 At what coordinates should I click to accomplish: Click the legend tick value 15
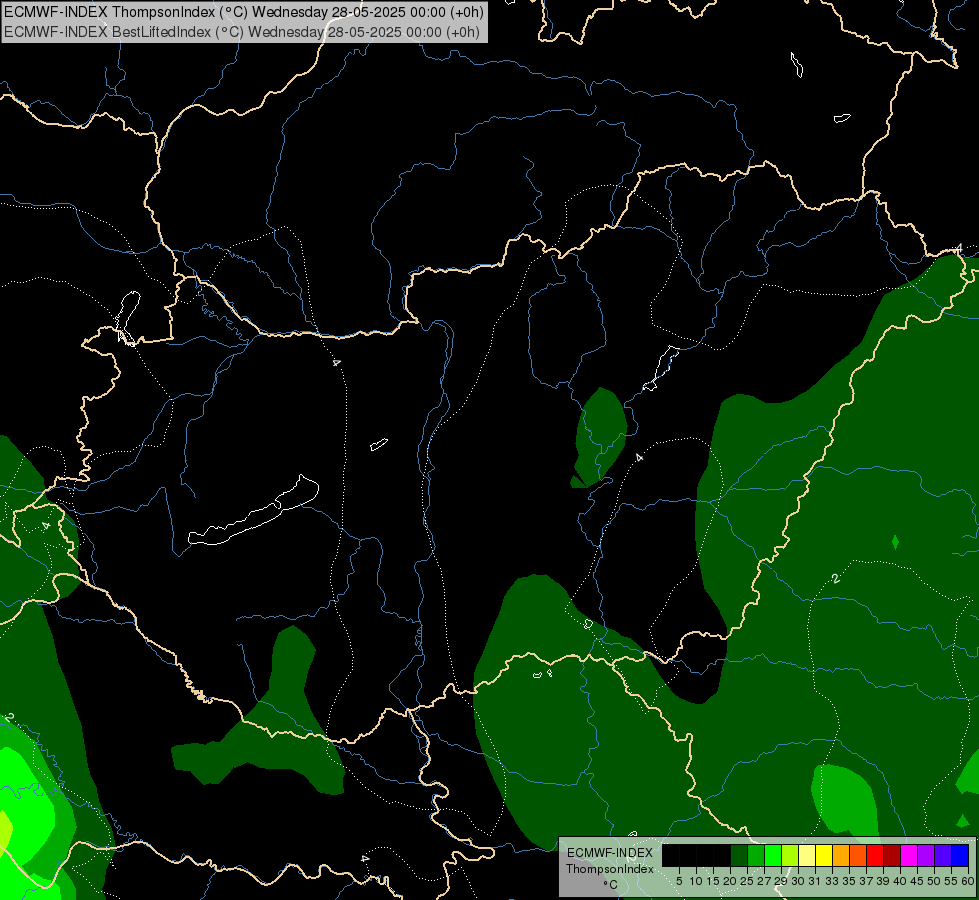pyautogui.click(x=713, y=881)
